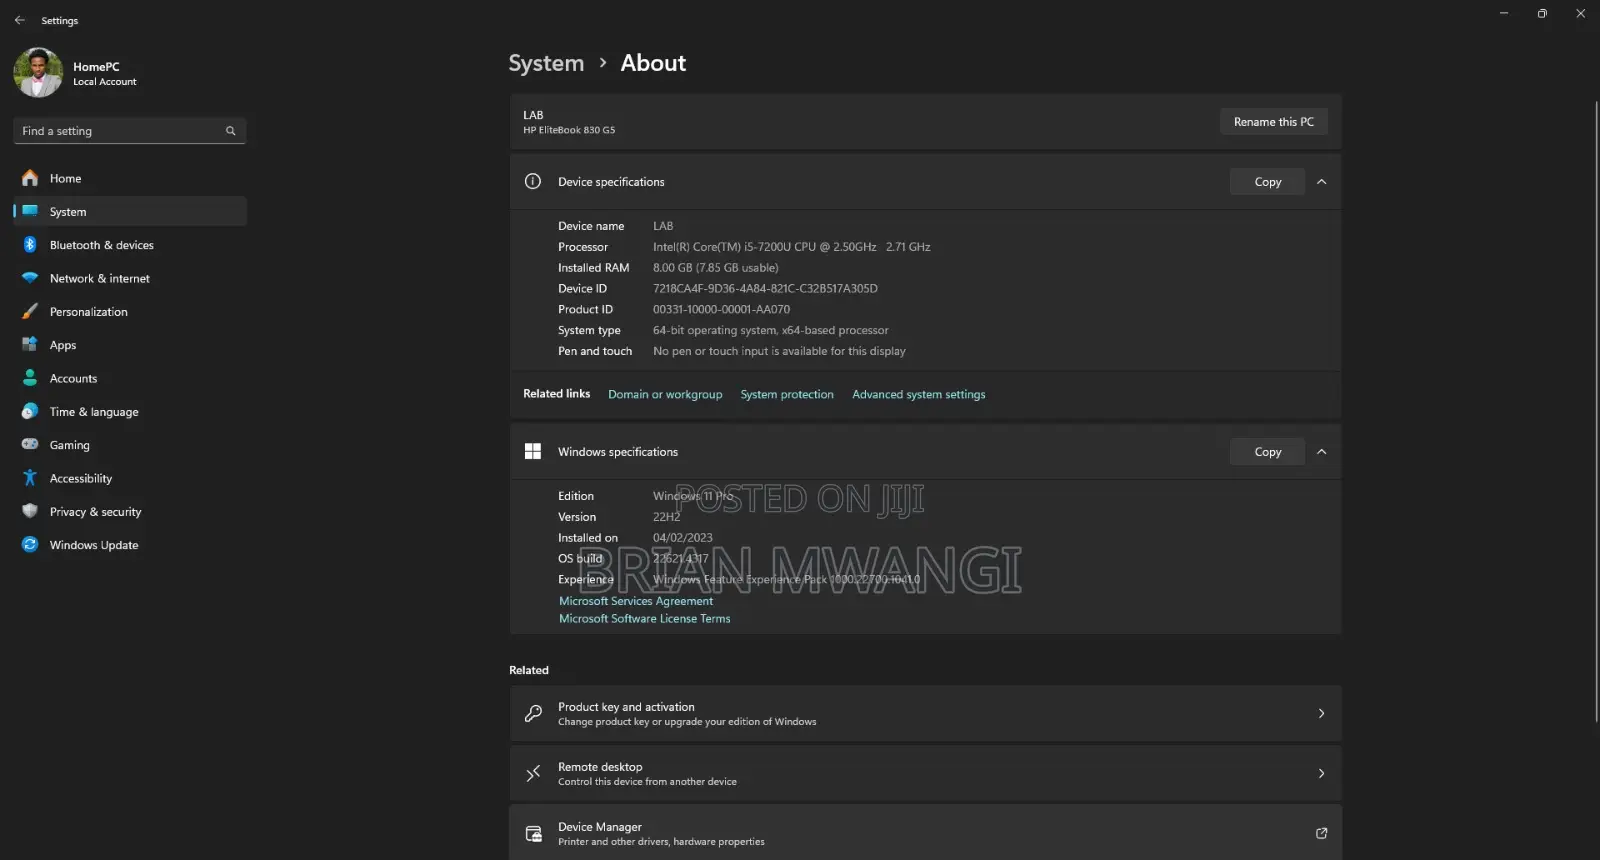Go to Network & internet settings
The image size is (1600, 860).
130,278
